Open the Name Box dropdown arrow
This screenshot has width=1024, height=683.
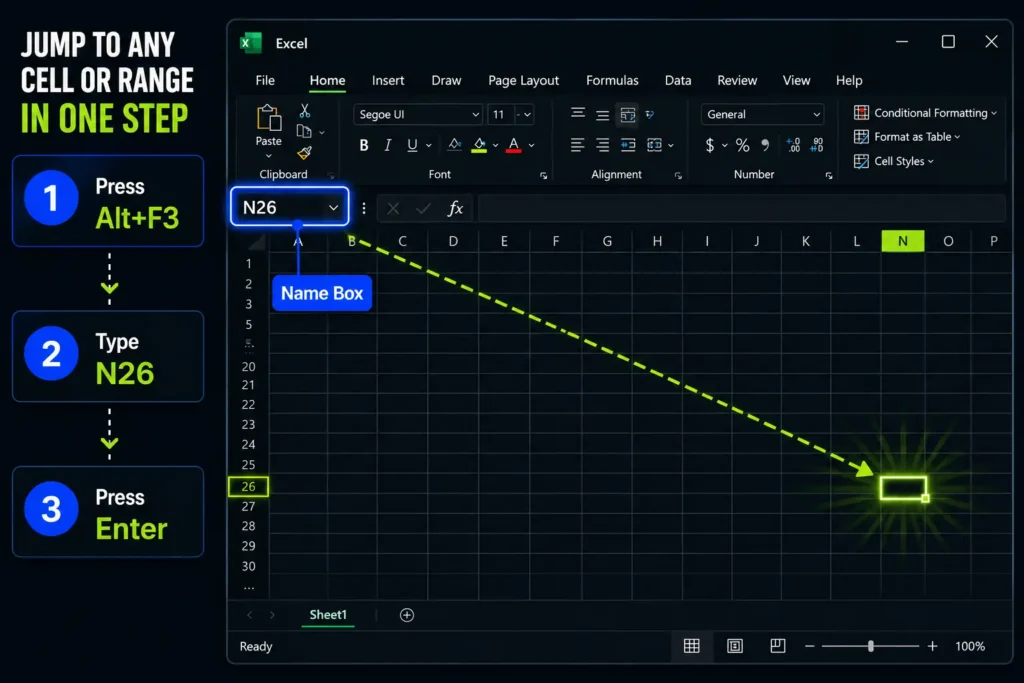coord(333,208)
